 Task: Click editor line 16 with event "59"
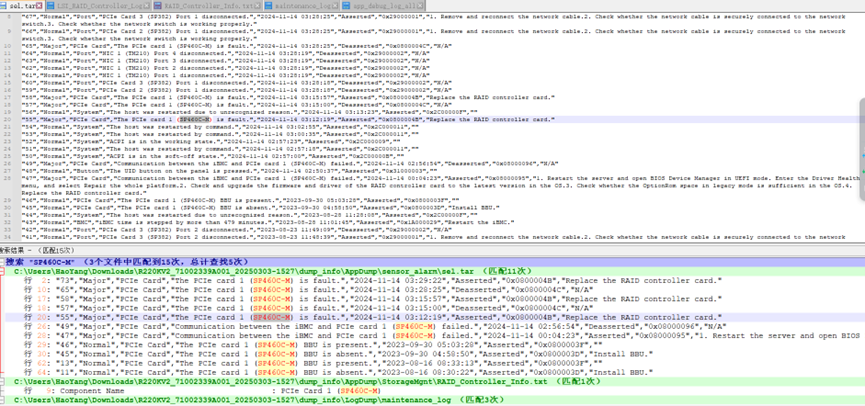coord(238,90)
